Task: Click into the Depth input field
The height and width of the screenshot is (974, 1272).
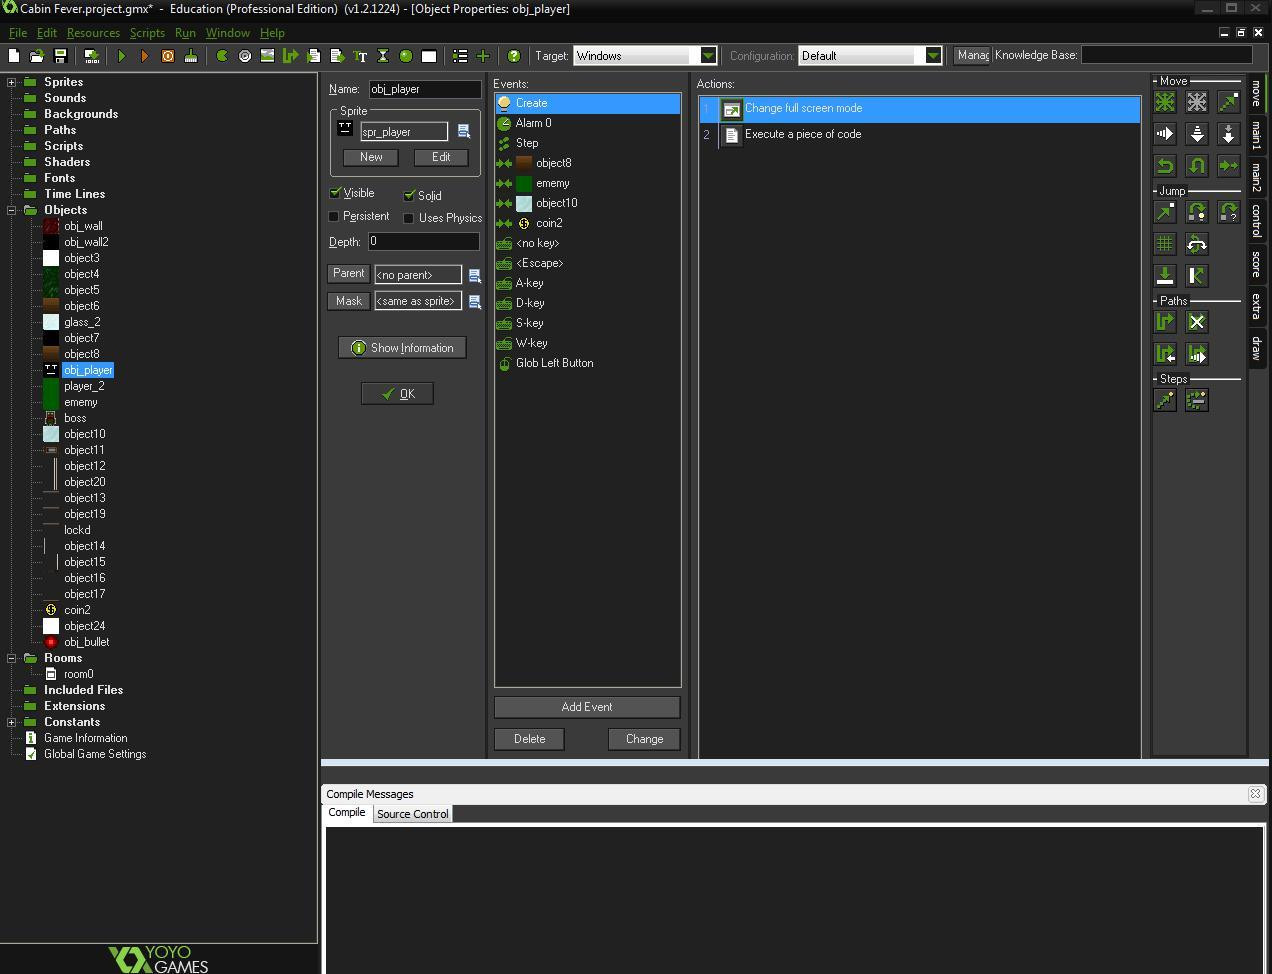Action: (x=423, y=241)
